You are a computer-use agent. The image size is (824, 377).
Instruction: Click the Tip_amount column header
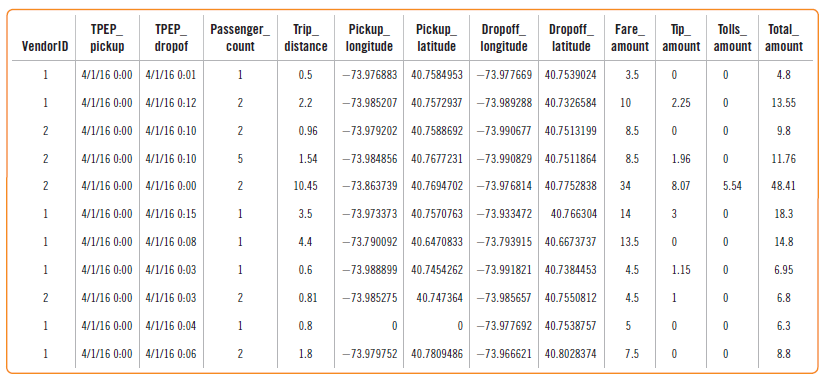681,37
